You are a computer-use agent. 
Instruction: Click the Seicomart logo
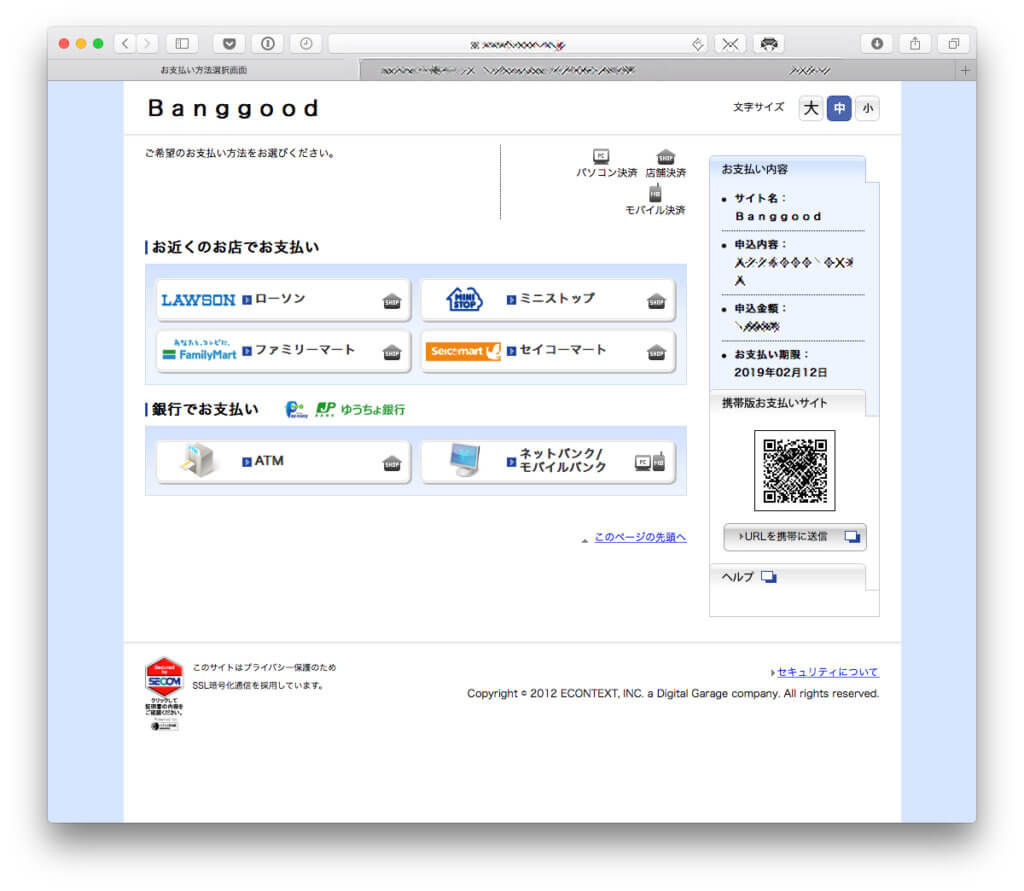tap(463, 352)
